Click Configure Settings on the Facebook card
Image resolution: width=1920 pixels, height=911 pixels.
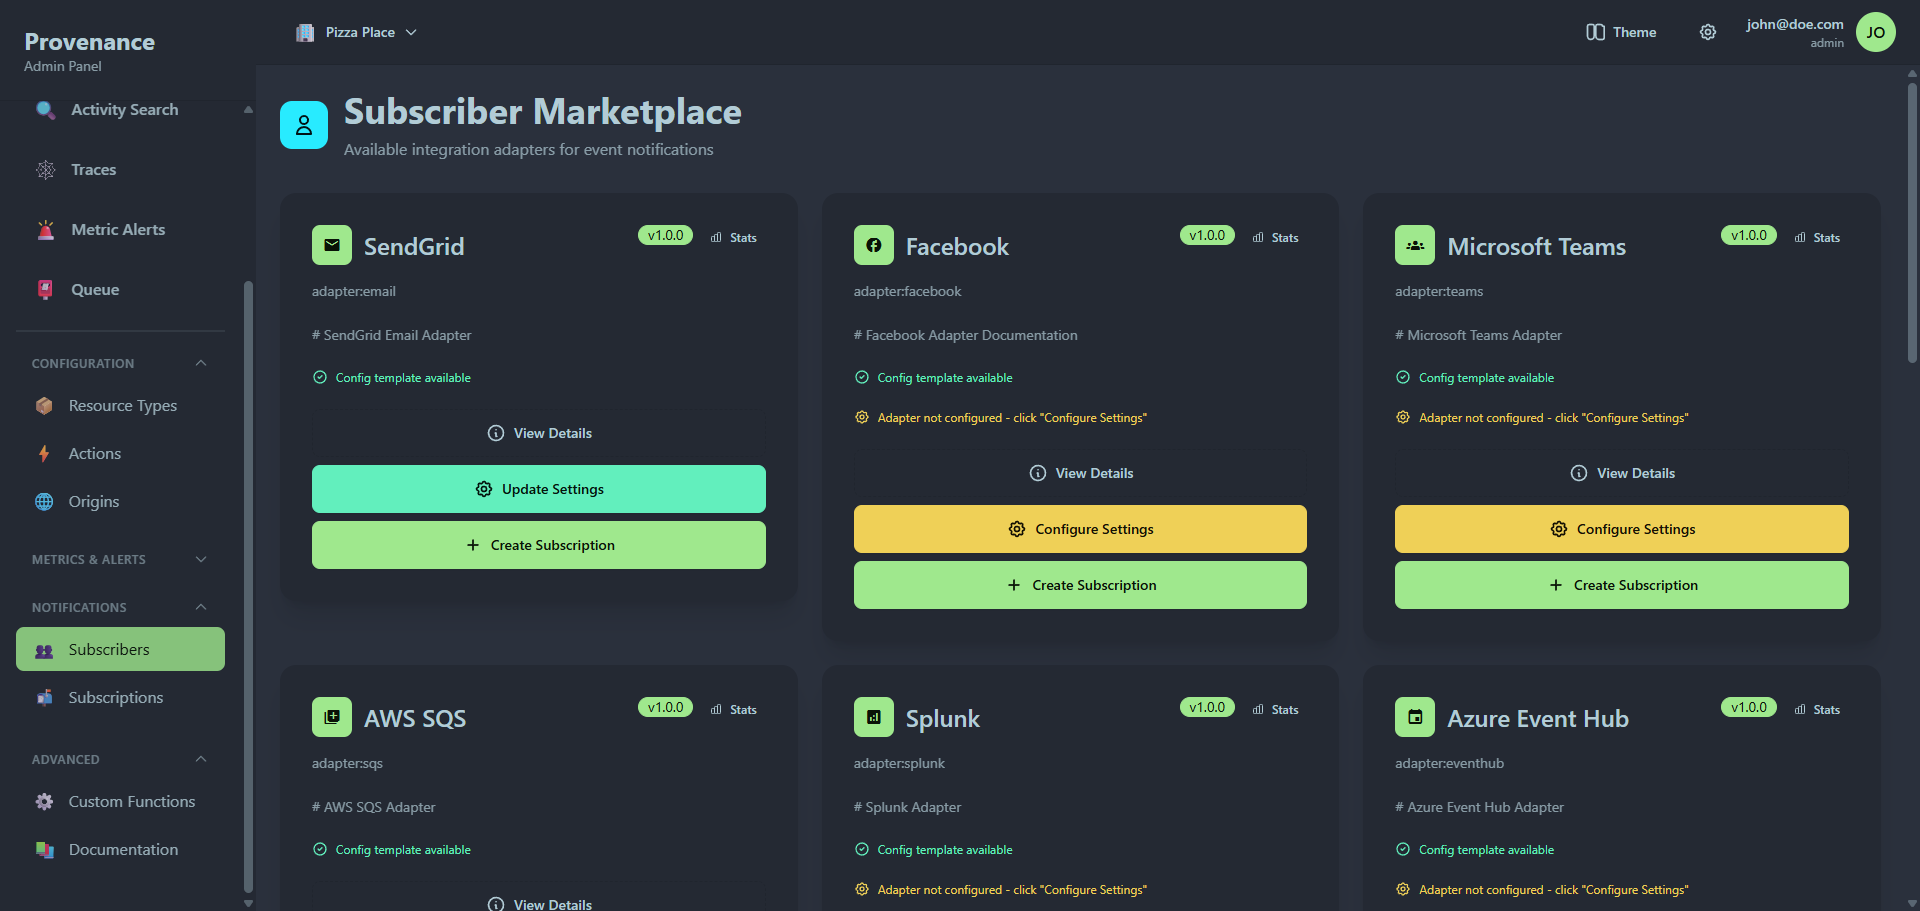tap(1080, 529)
